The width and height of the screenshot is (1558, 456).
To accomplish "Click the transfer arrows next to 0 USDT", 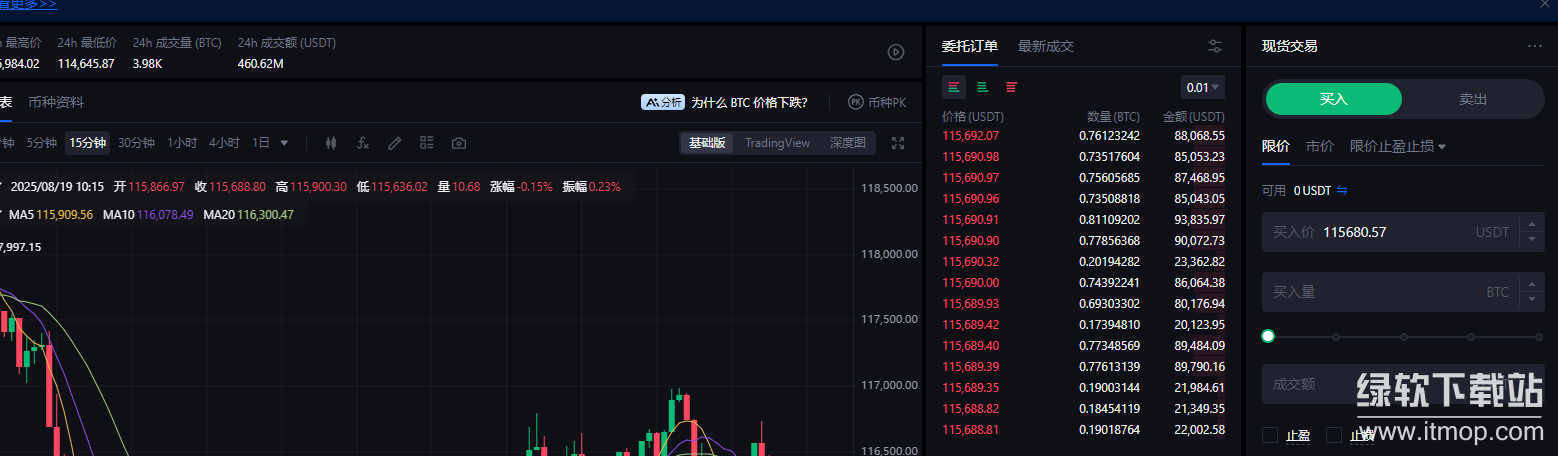I will point(1342,190).
